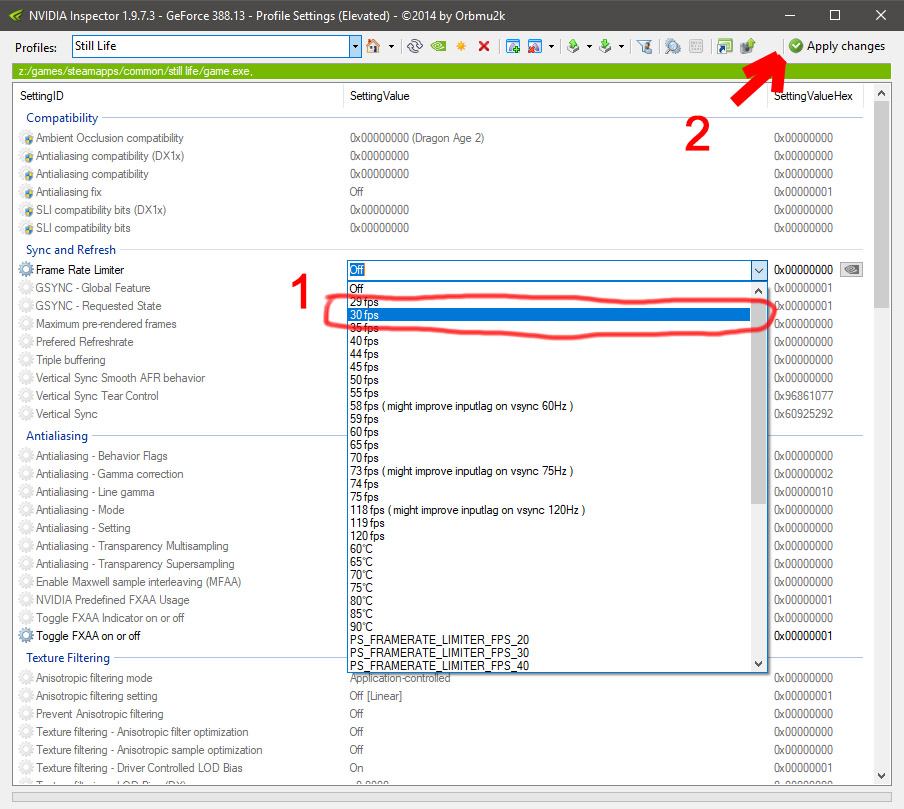Click the SettingValue column header
This screenshot has width=904, height=809.
pyautogui.click(x=555, y=96)
